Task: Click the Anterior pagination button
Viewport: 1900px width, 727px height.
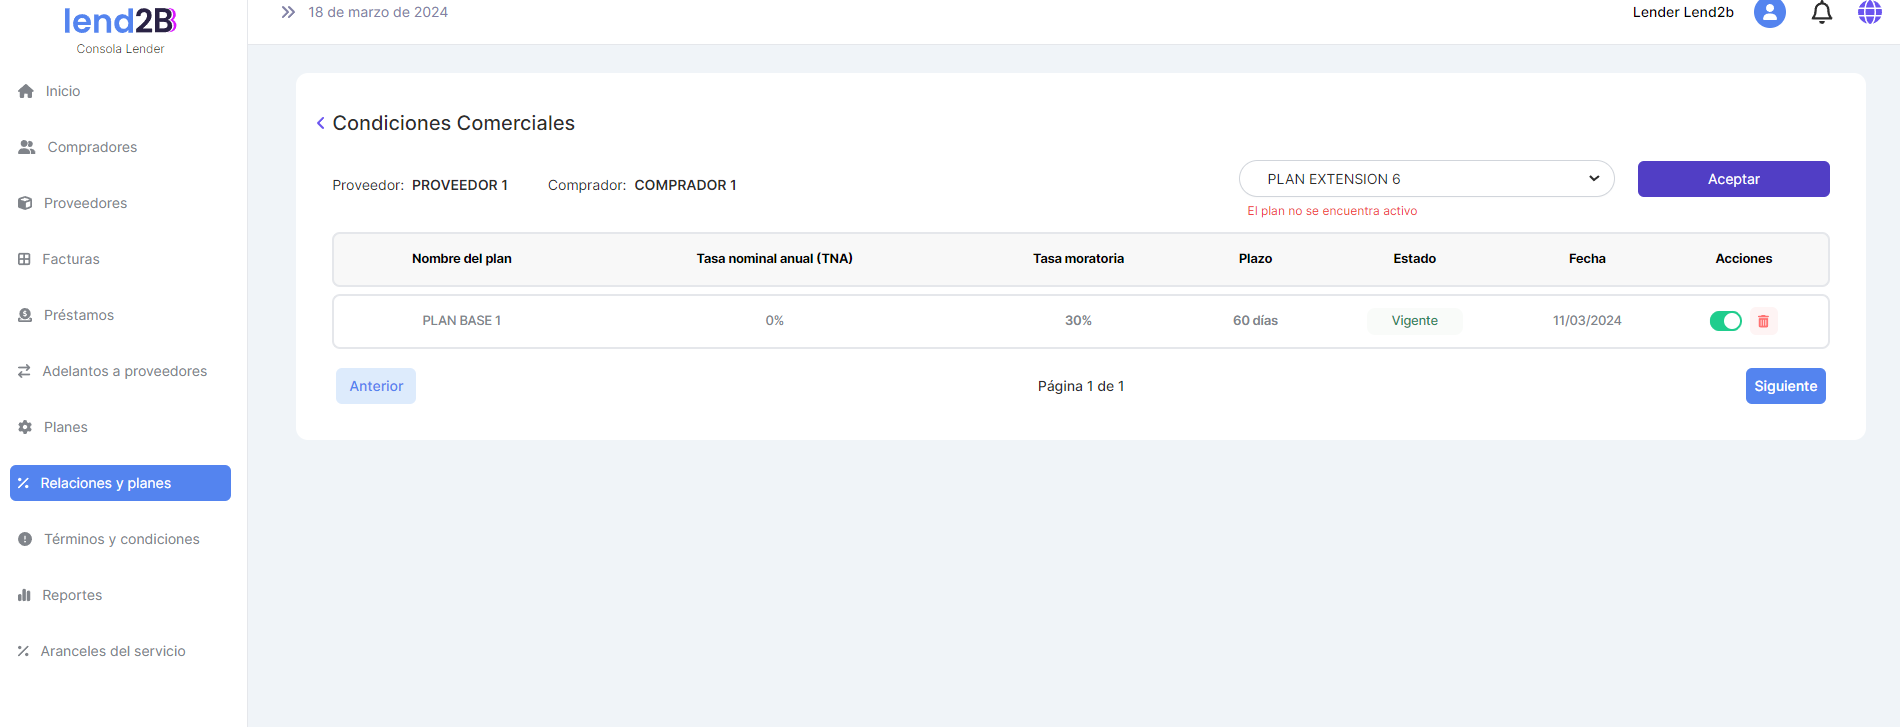Action: 376,386
